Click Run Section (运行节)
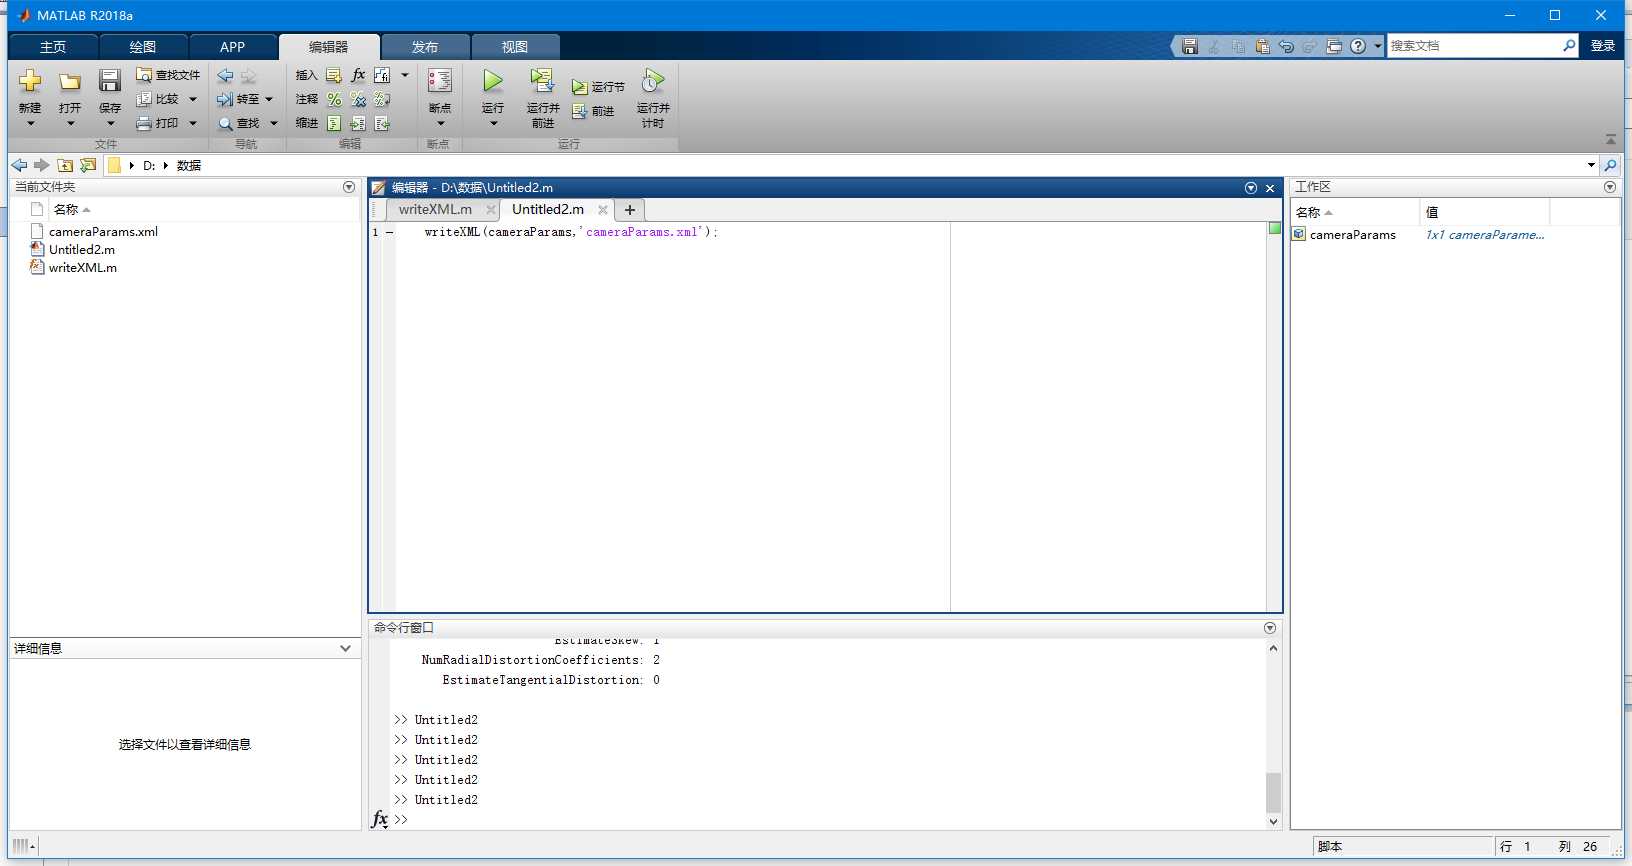Screen dimensions: 1632x866 tap(598, 87)
